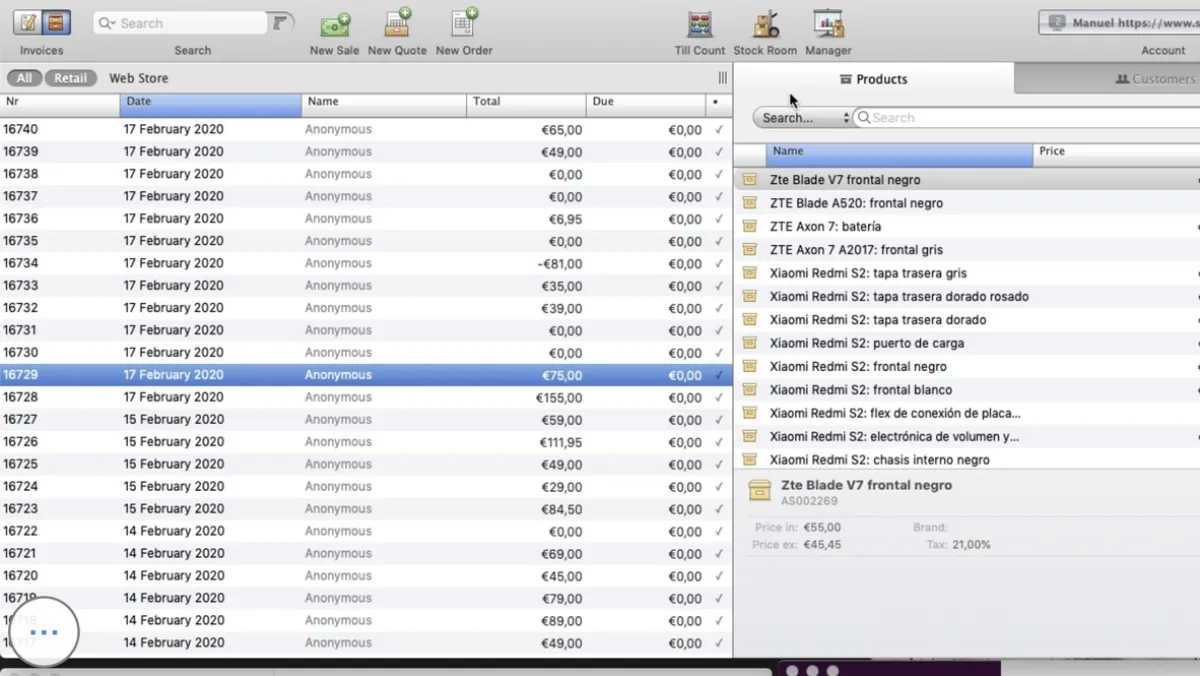Expand the invoice search magnifier options menu
This screenshot has height=676, width=1200.
click(107, 23)
